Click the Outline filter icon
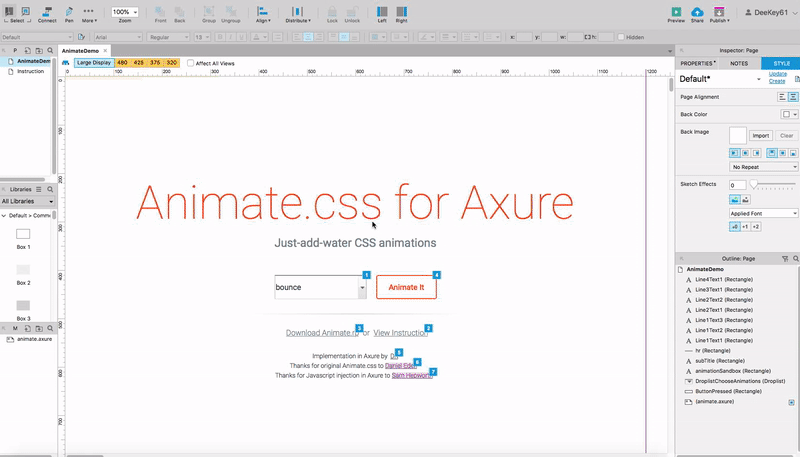This screenshot has width=800, height=457. [785, 259]
